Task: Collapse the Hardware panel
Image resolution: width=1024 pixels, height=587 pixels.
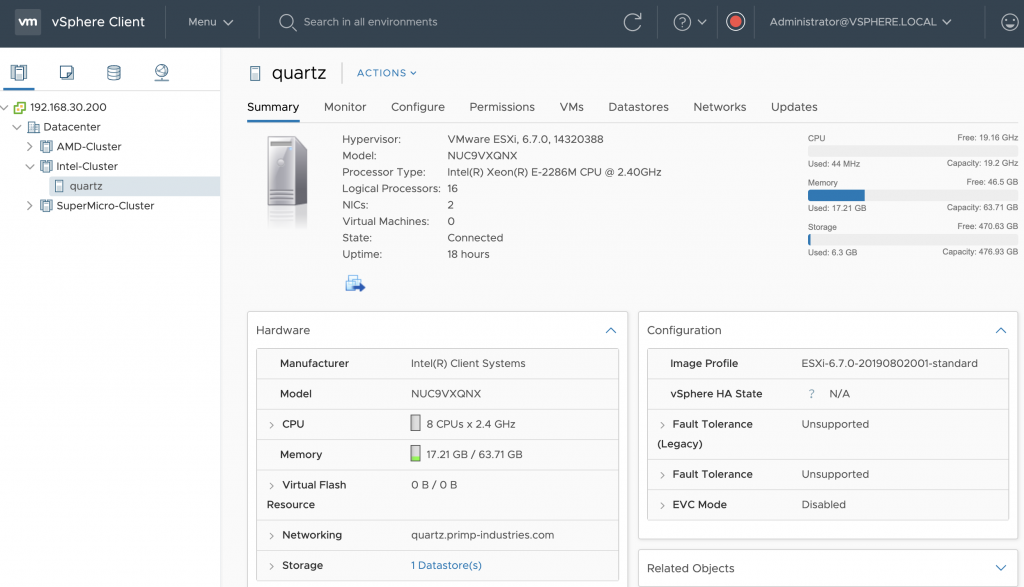Action: point(611,330)
